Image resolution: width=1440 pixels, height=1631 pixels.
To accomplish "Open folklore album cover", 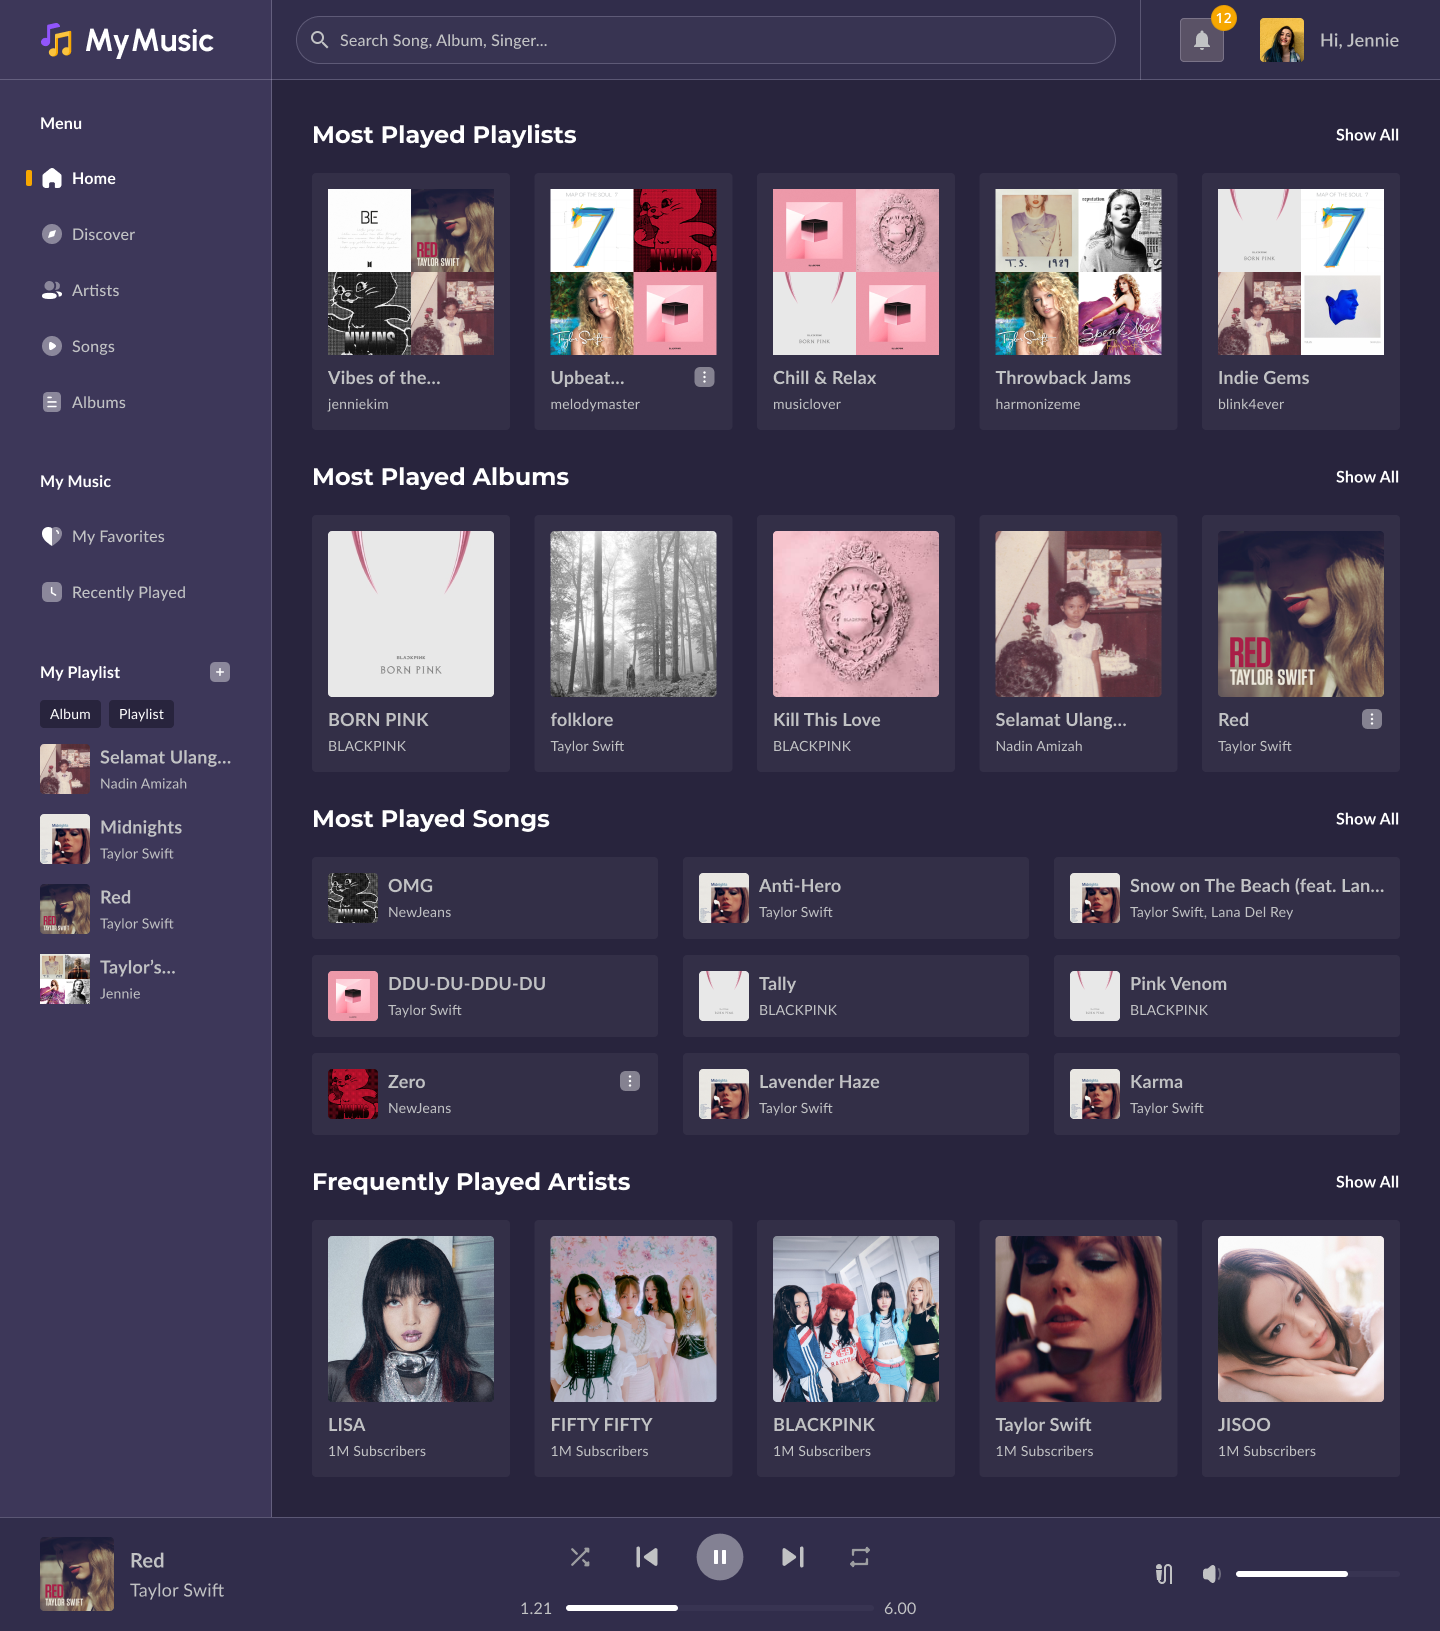I will coord(633,614).
